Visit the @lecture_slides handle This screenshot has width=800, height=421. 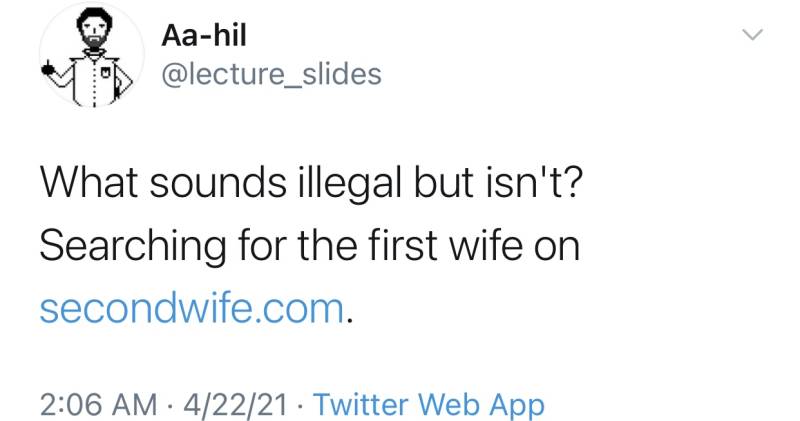click(270, 74)
